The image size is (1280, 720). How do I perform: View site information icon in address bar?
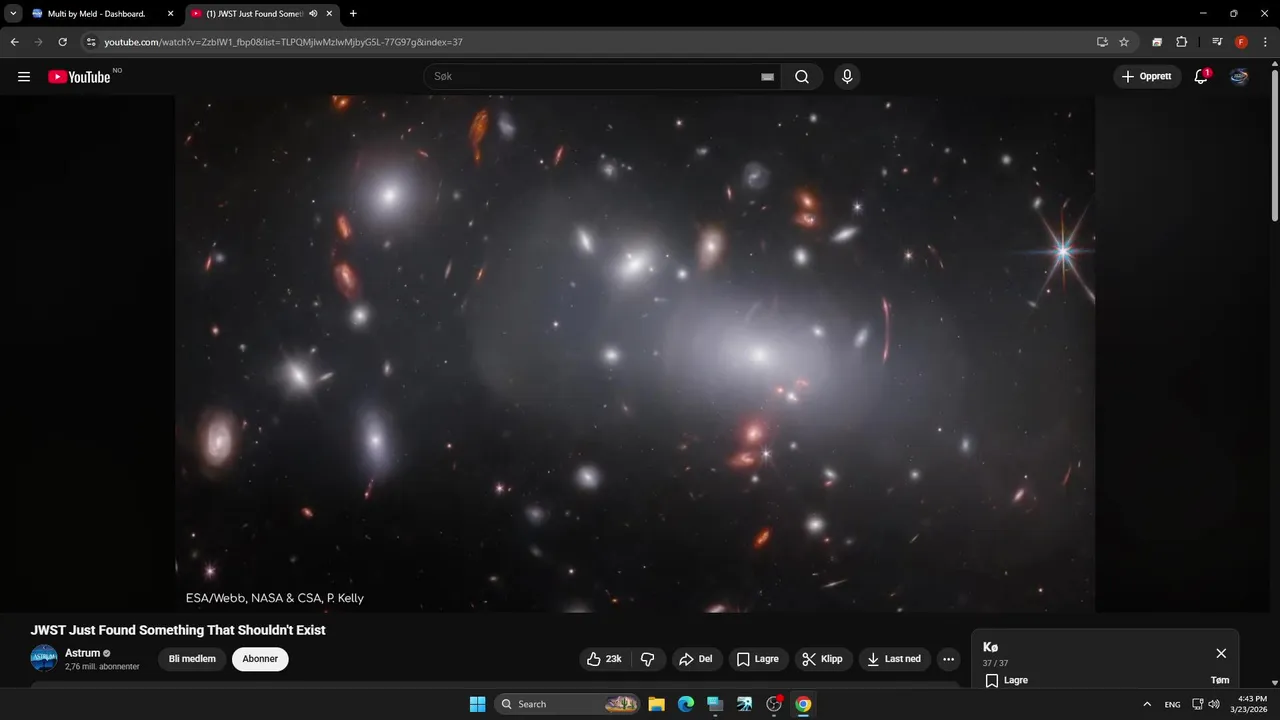pyautogui.click(x=90, y=42)
